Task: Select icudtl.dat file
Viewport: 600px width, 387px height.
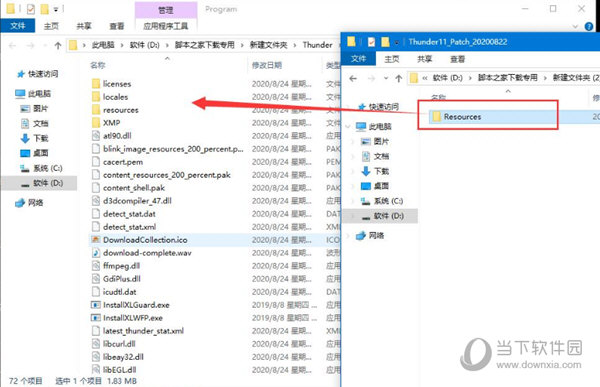Action: pos(119,292)
